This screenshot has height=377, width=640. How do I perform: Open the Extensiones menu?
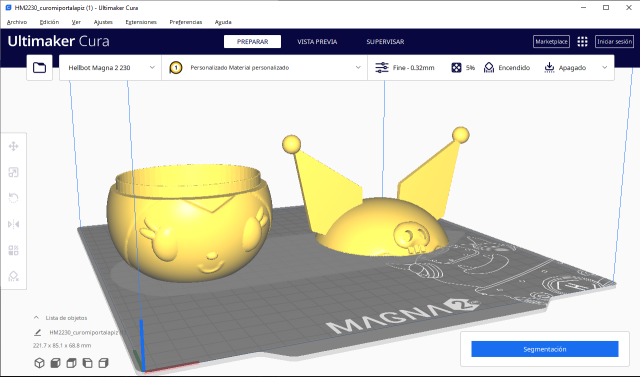point(141,22)
